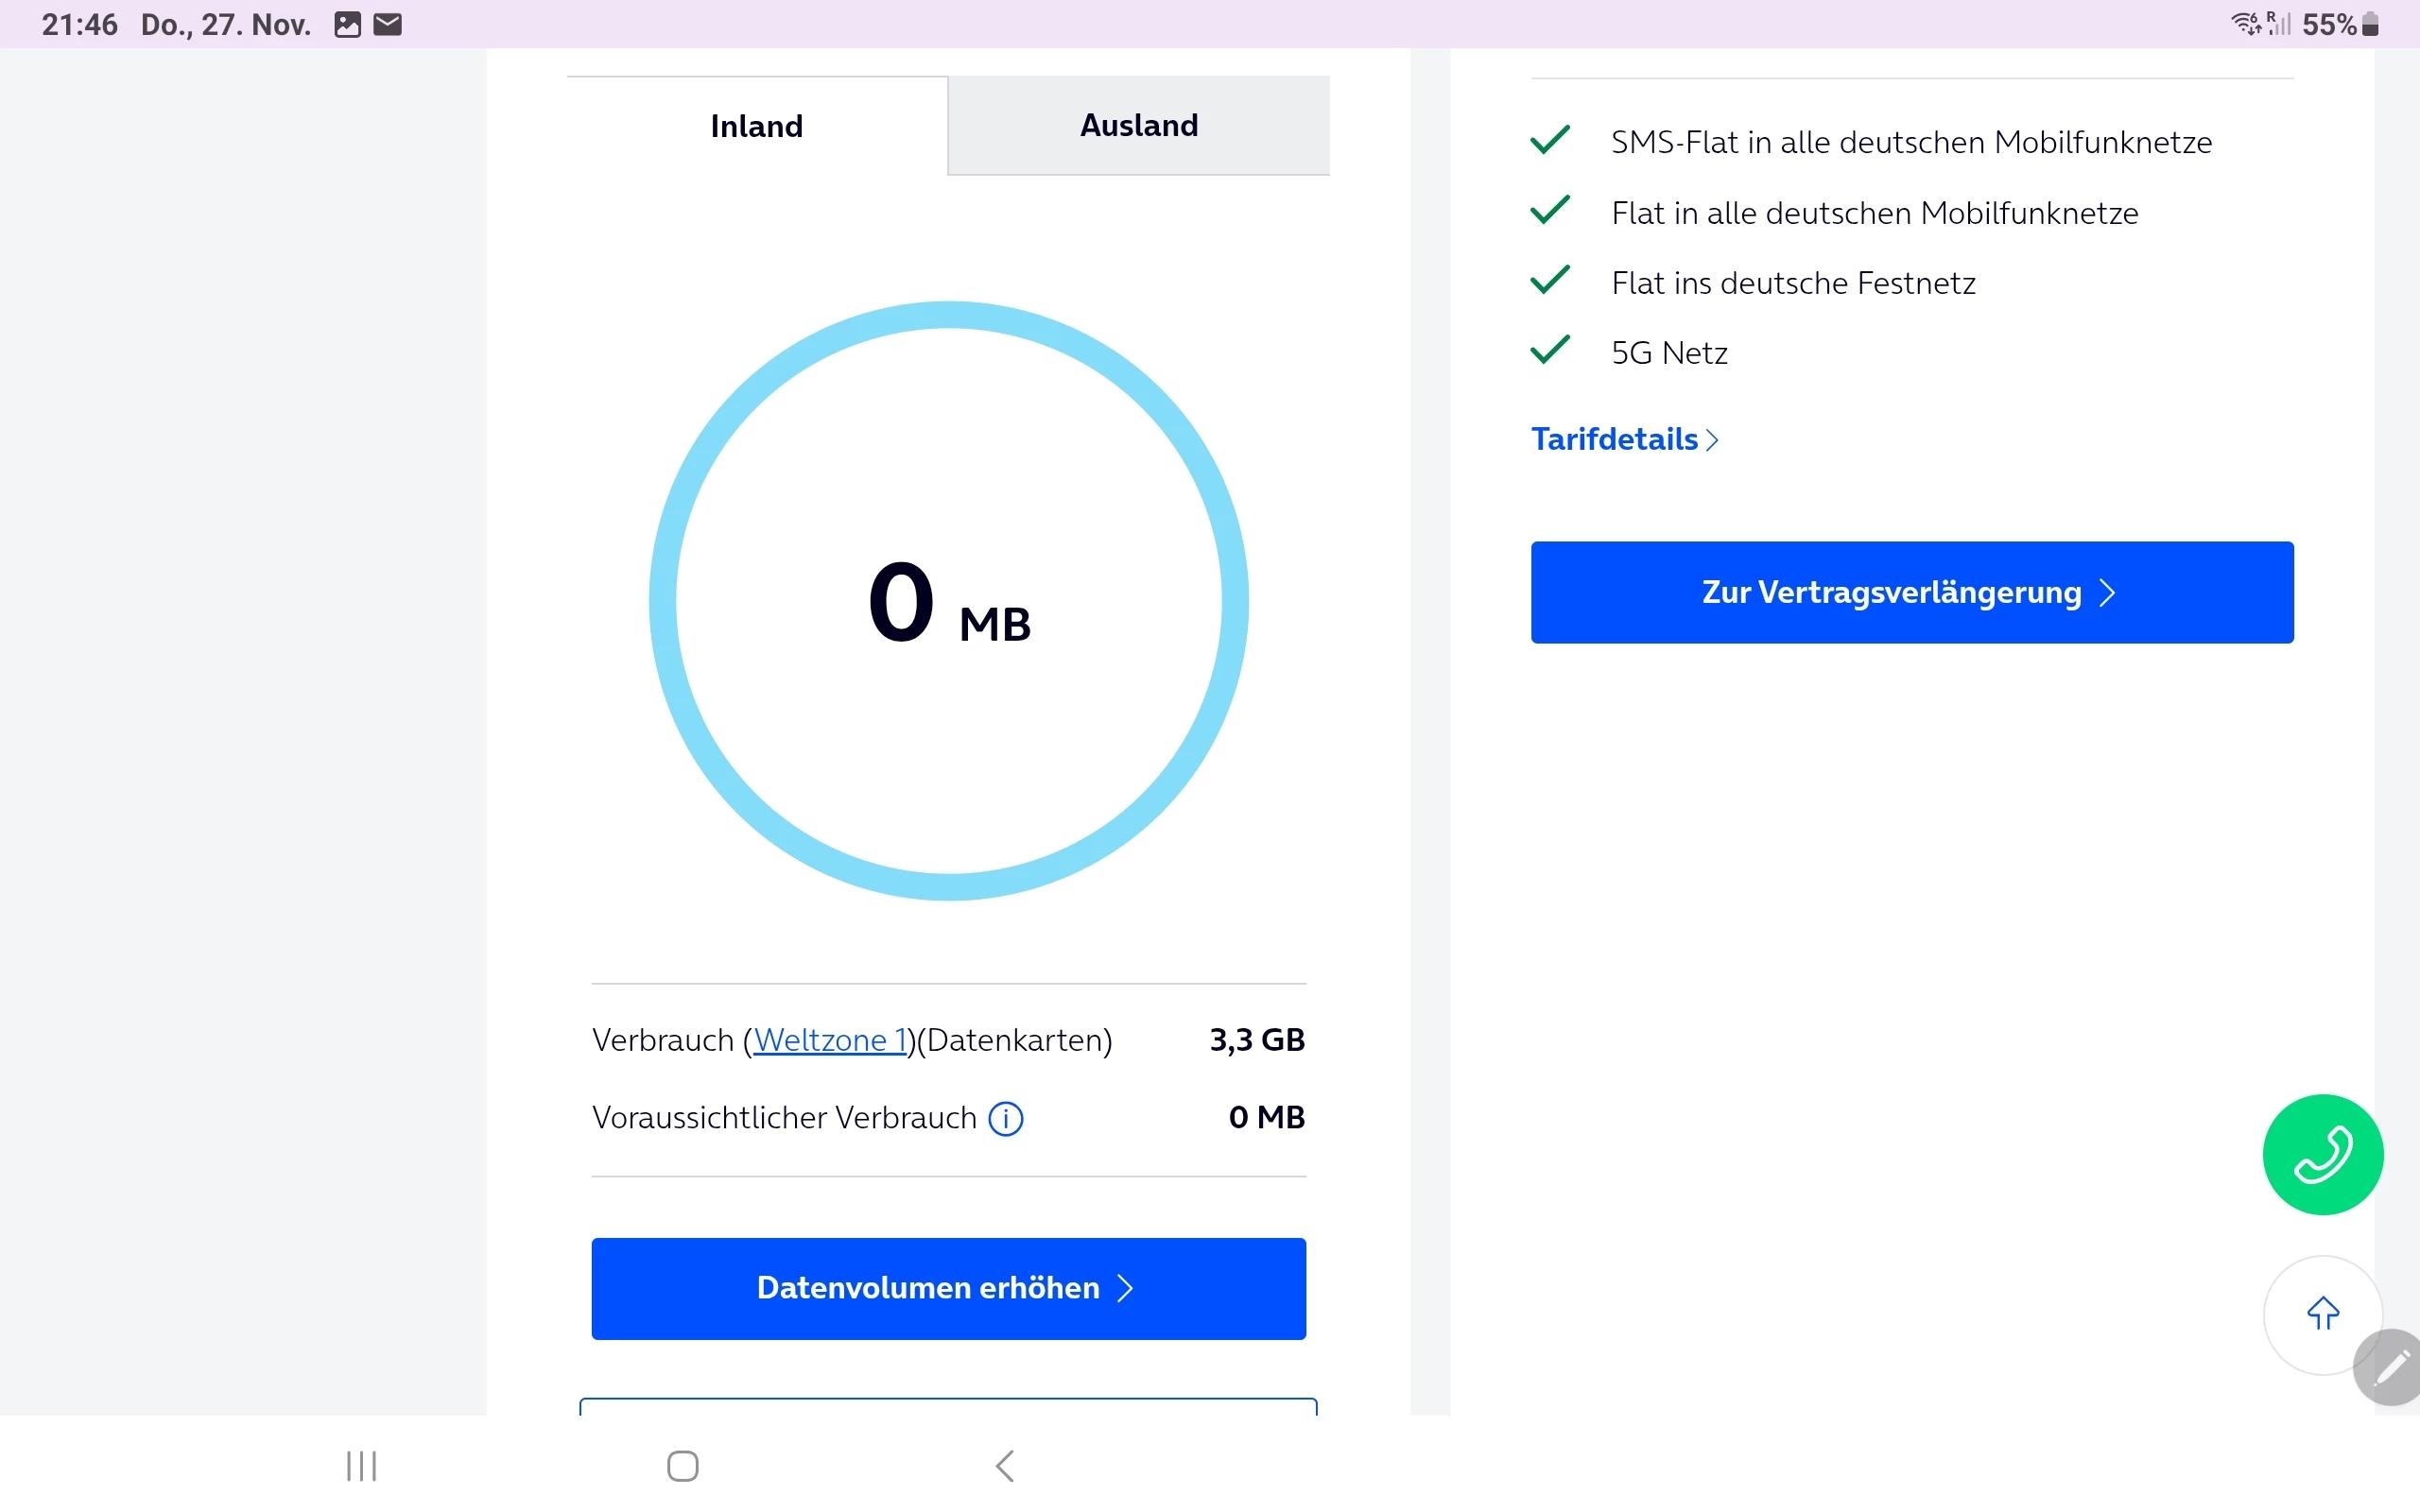Tap the gray pencil edit icon
The width and height of the screenshot is (2420, 1512).
tap(2391, 1367)
